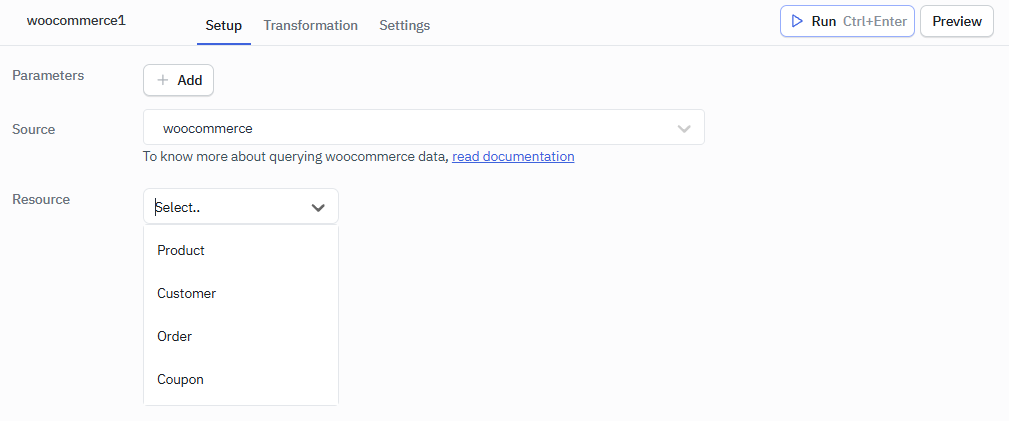This screenshot has height=421, width=1009.
Task: Collapse the Resource dropdown using its chevron
Action: coord(318,207)
